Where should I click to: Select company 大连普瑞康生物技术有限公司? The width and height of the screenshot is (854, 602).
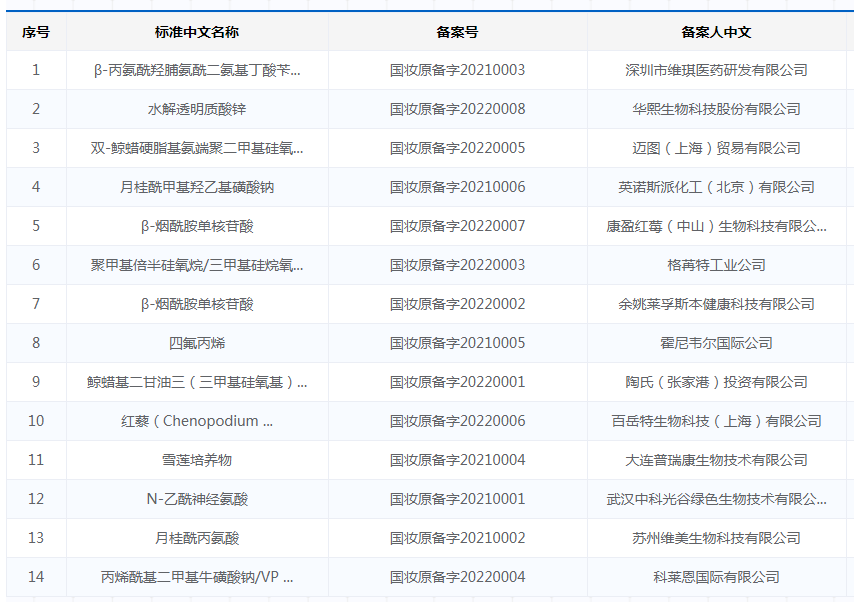[716, 460]
